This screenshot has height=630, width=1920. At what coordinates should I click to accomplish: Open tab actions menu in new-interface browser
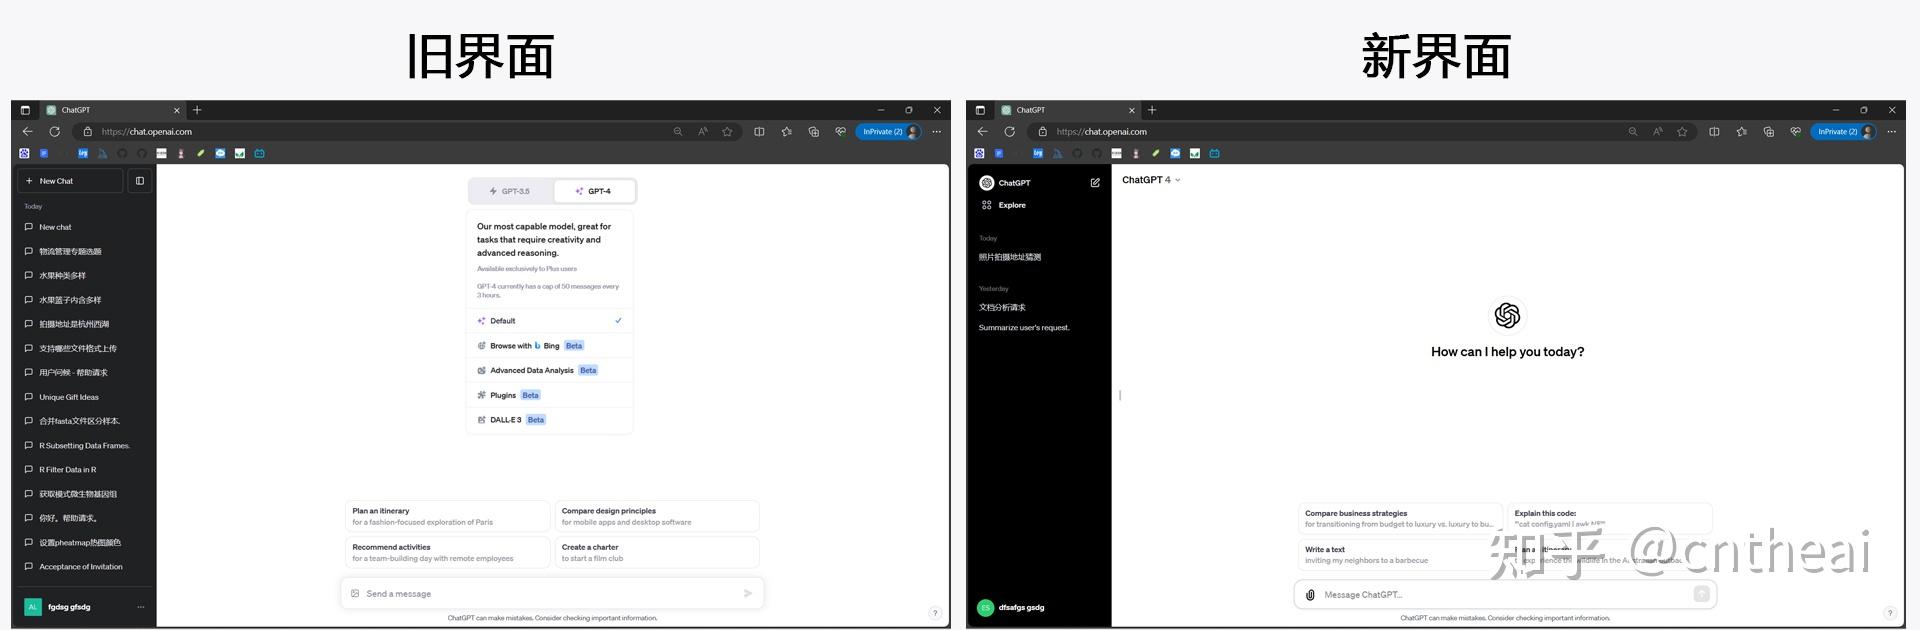(980, 110)
